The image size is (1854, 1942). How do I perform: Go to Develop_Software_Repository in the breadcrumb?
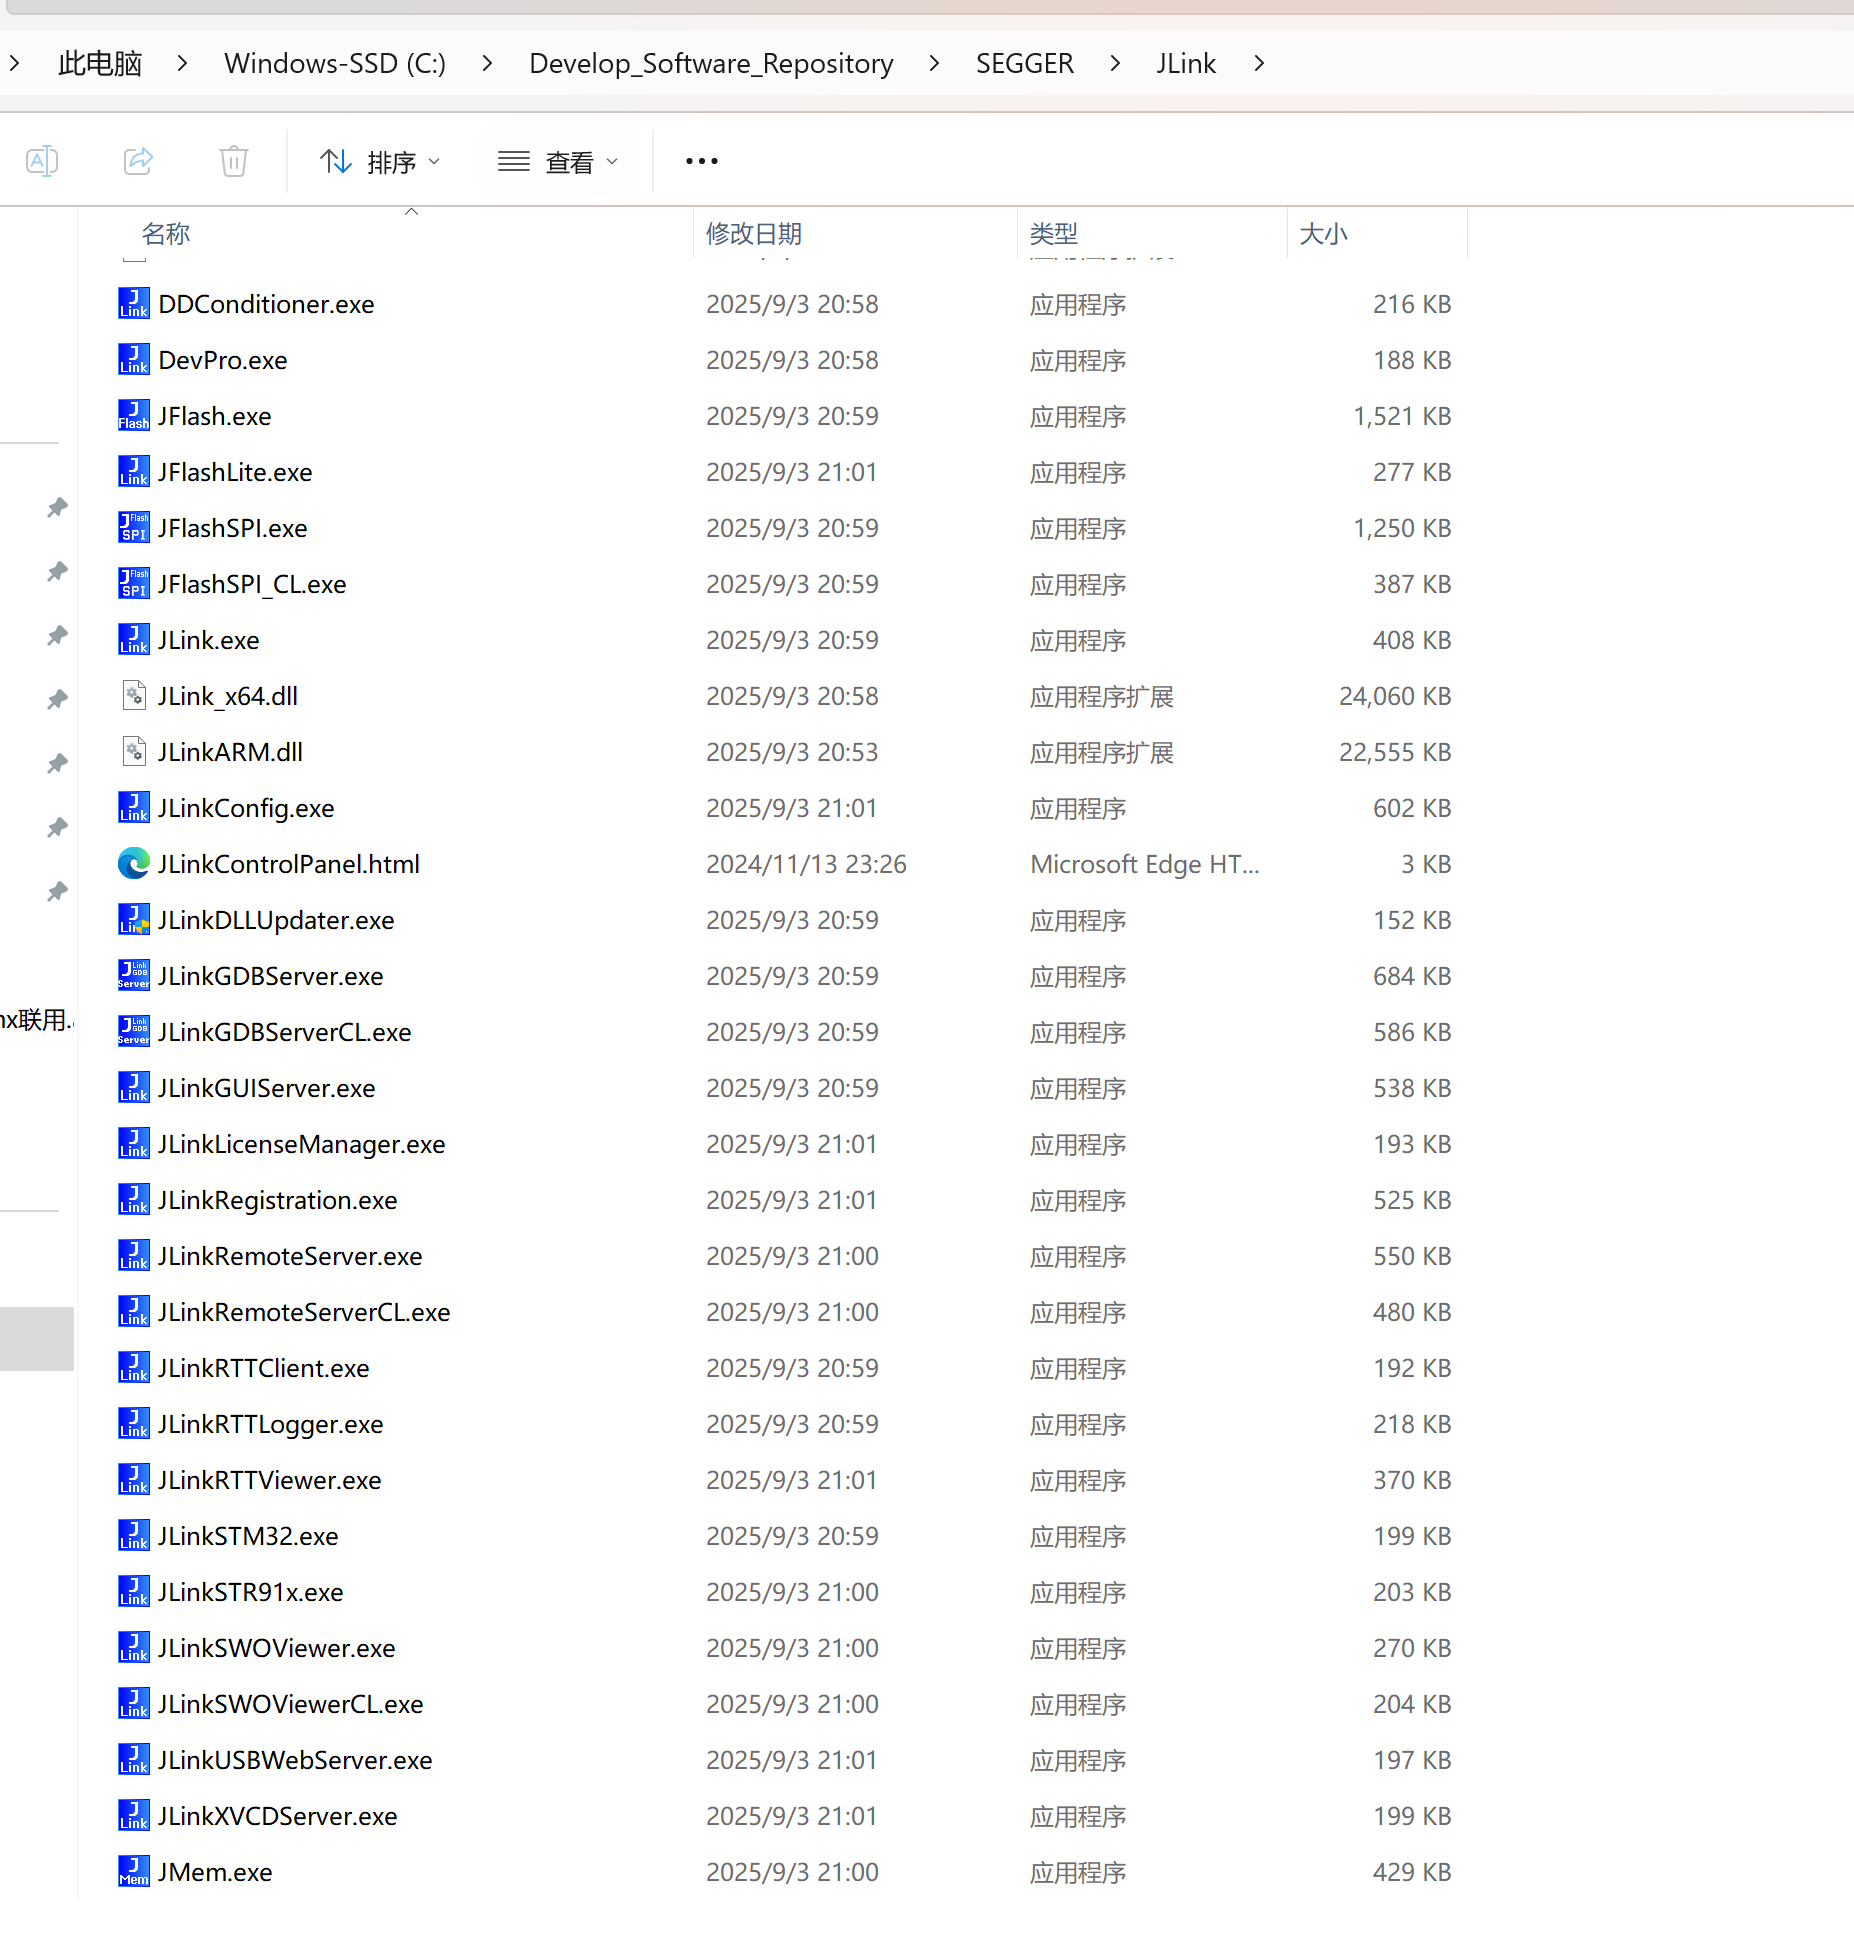click(711, 63)
